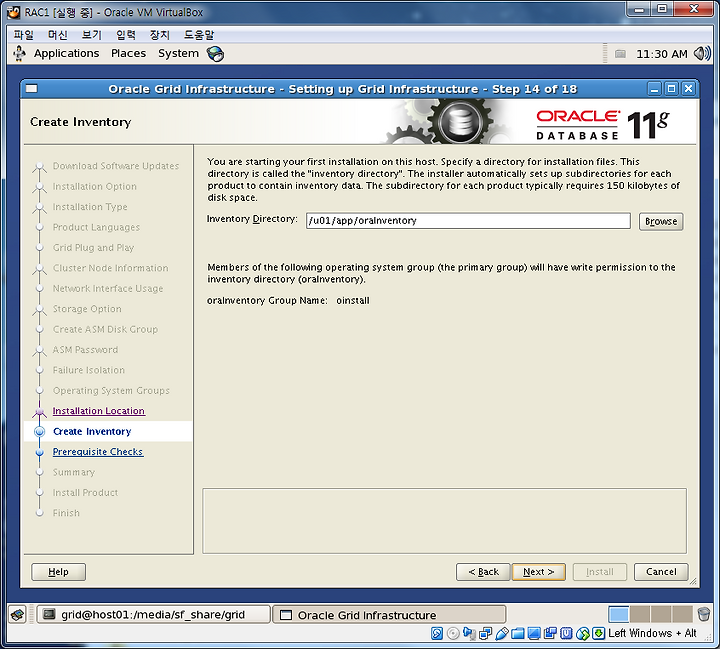The height and width of the screenshot is (649, 720).
Task: Open the GNOME Places menu
Action: point(129,54)
